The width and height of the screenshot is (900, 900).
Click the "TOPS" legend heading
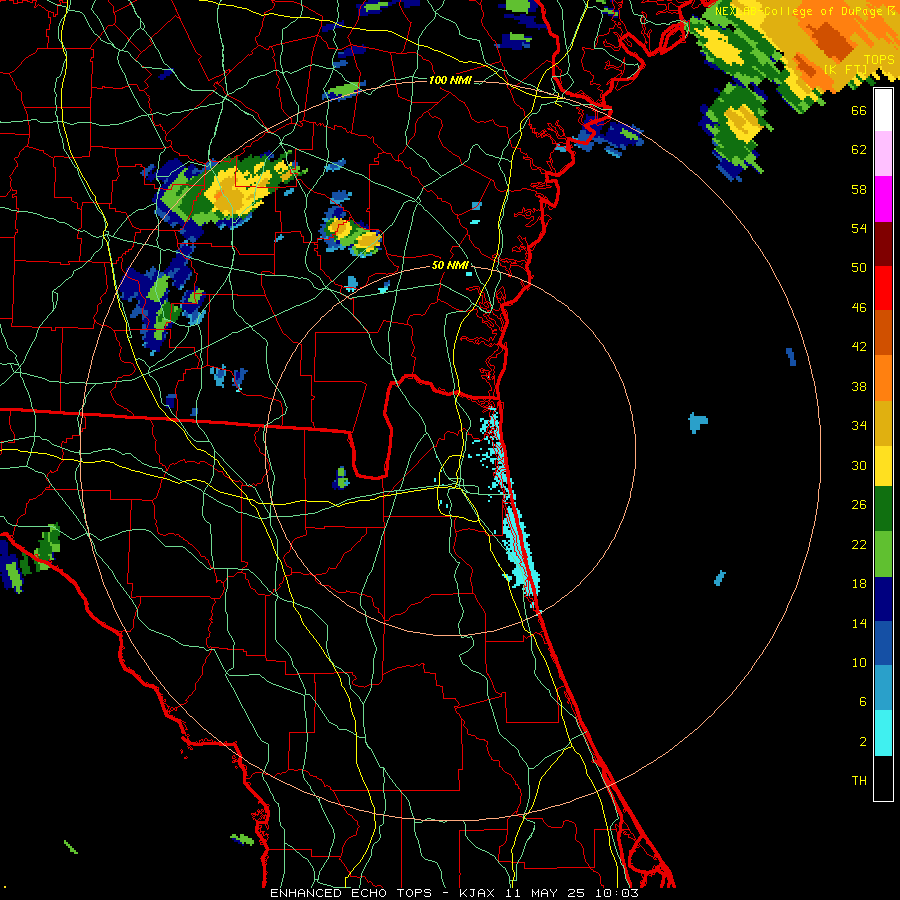coord(878,60)
